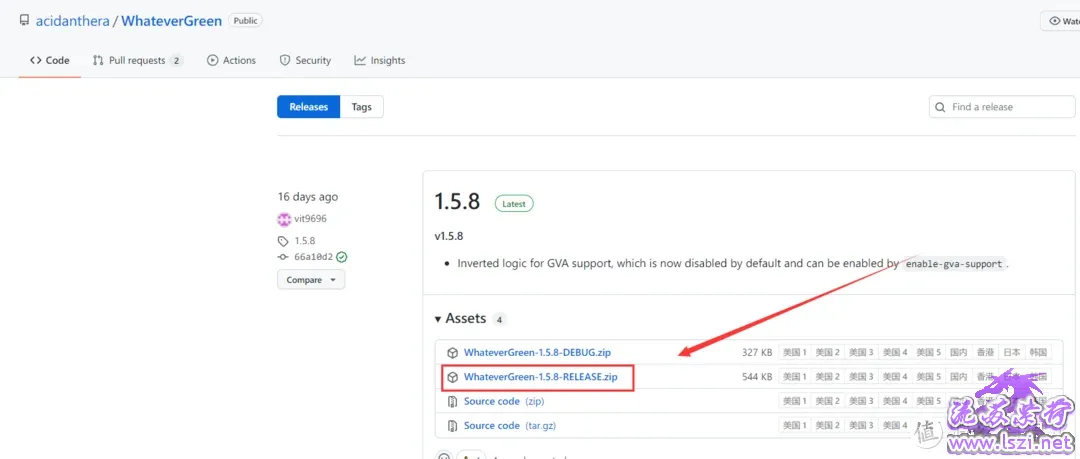The width and height of the screenshot is (1080, 459).
Task: Click 美国 2 mirror for DEBUG.zip
Action: tap(828, 352)
